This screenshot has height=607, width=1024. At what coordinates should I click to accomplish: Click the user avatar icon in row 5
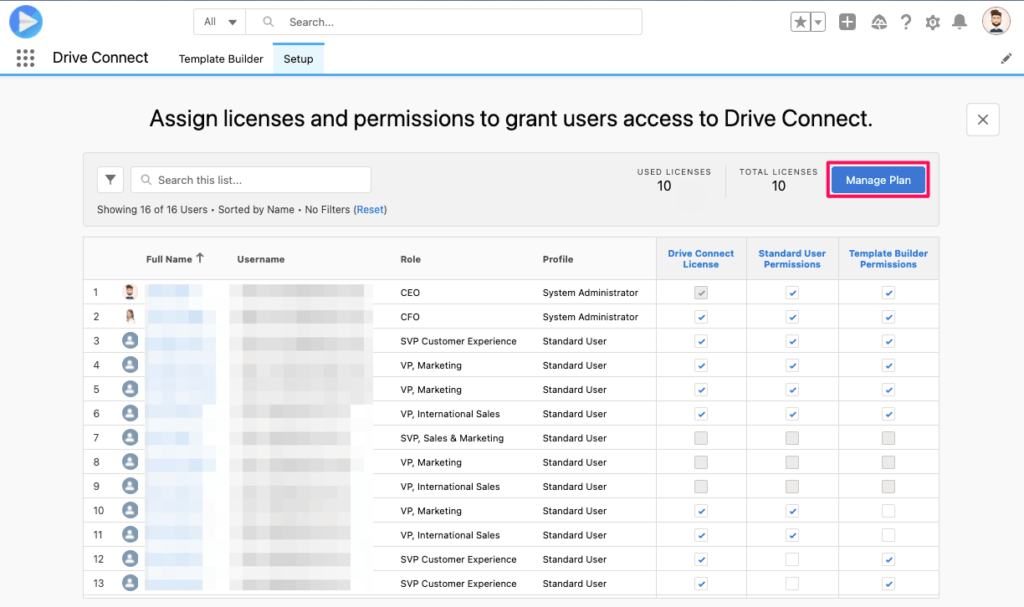coord(130,389)
